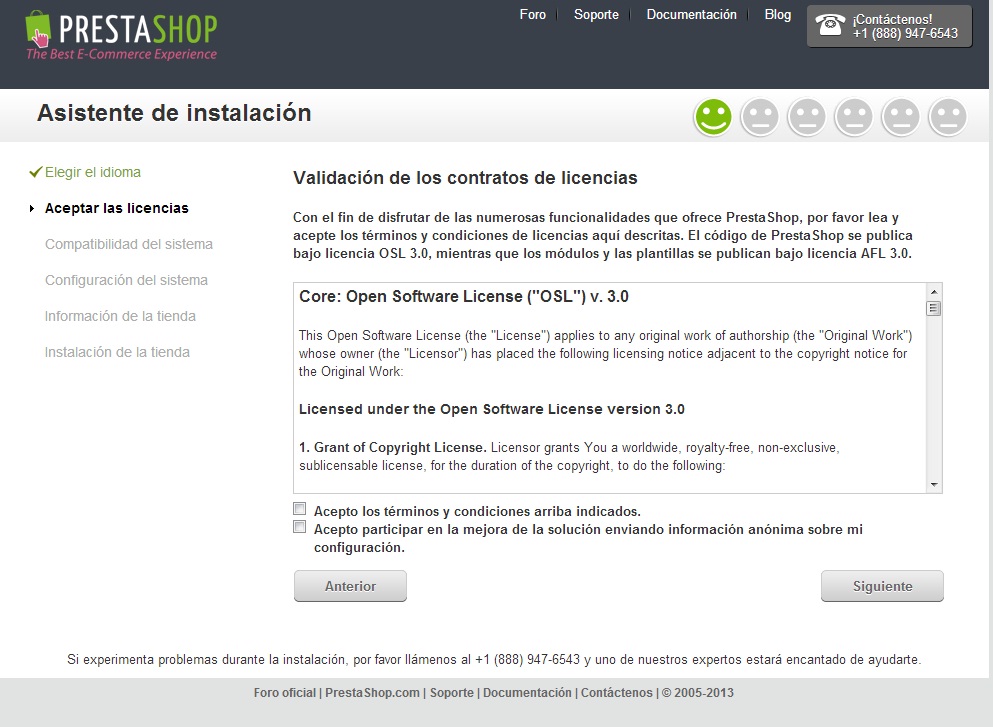993x727 pixels.
Task: Click the green smiley first step indicator
Action: 713,117
